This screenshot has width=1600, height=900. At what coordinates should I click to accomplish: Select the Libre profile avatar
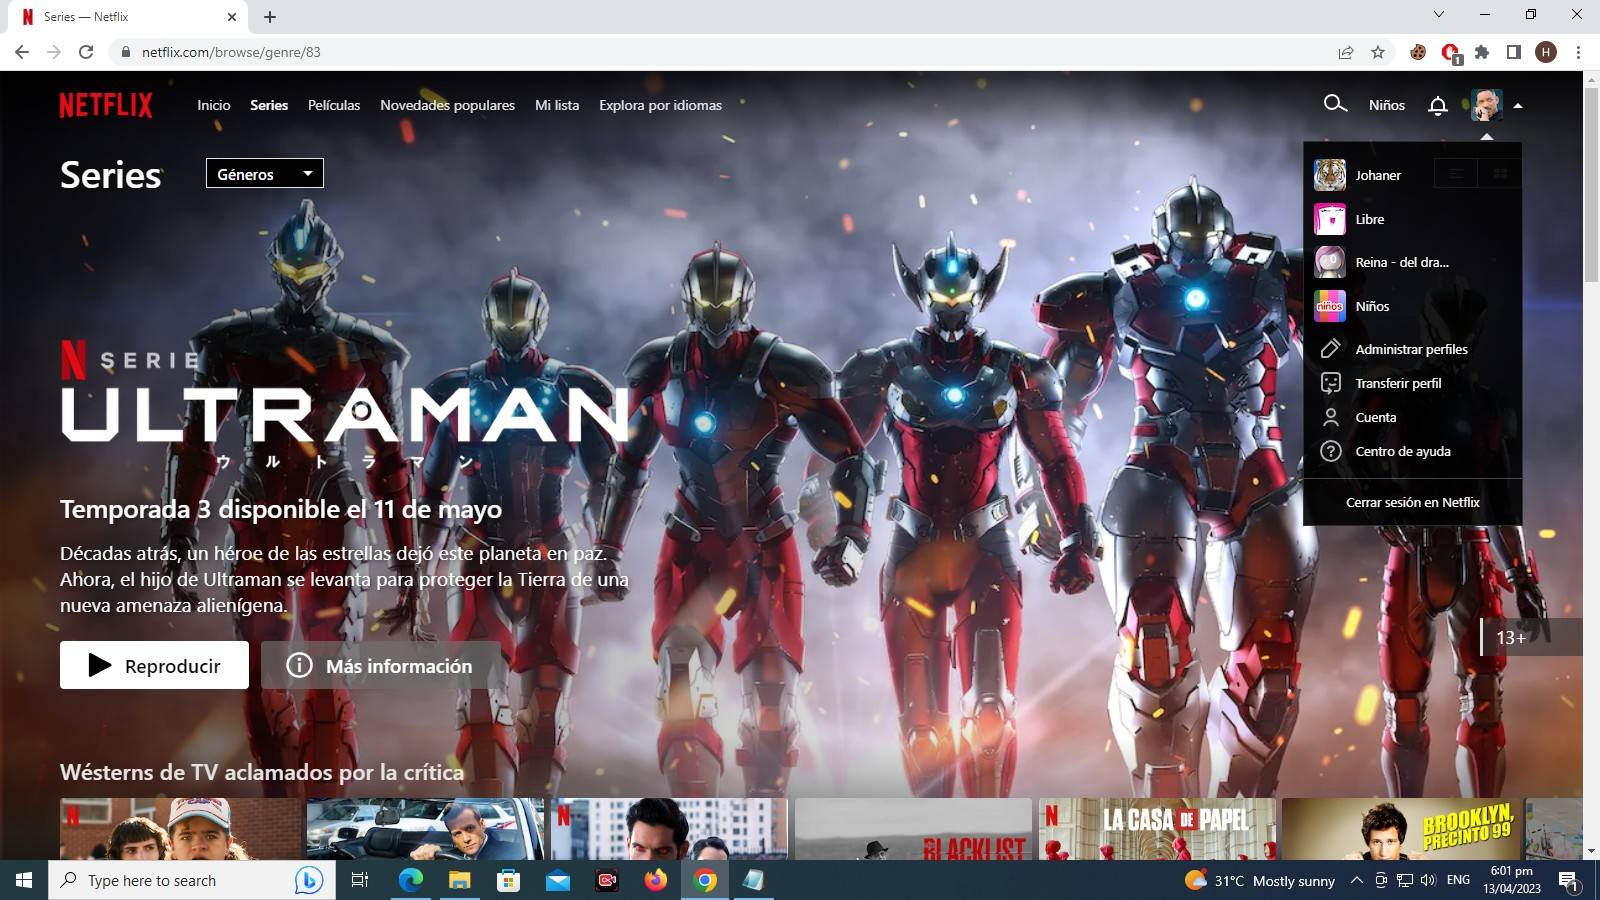point(1330,219)
